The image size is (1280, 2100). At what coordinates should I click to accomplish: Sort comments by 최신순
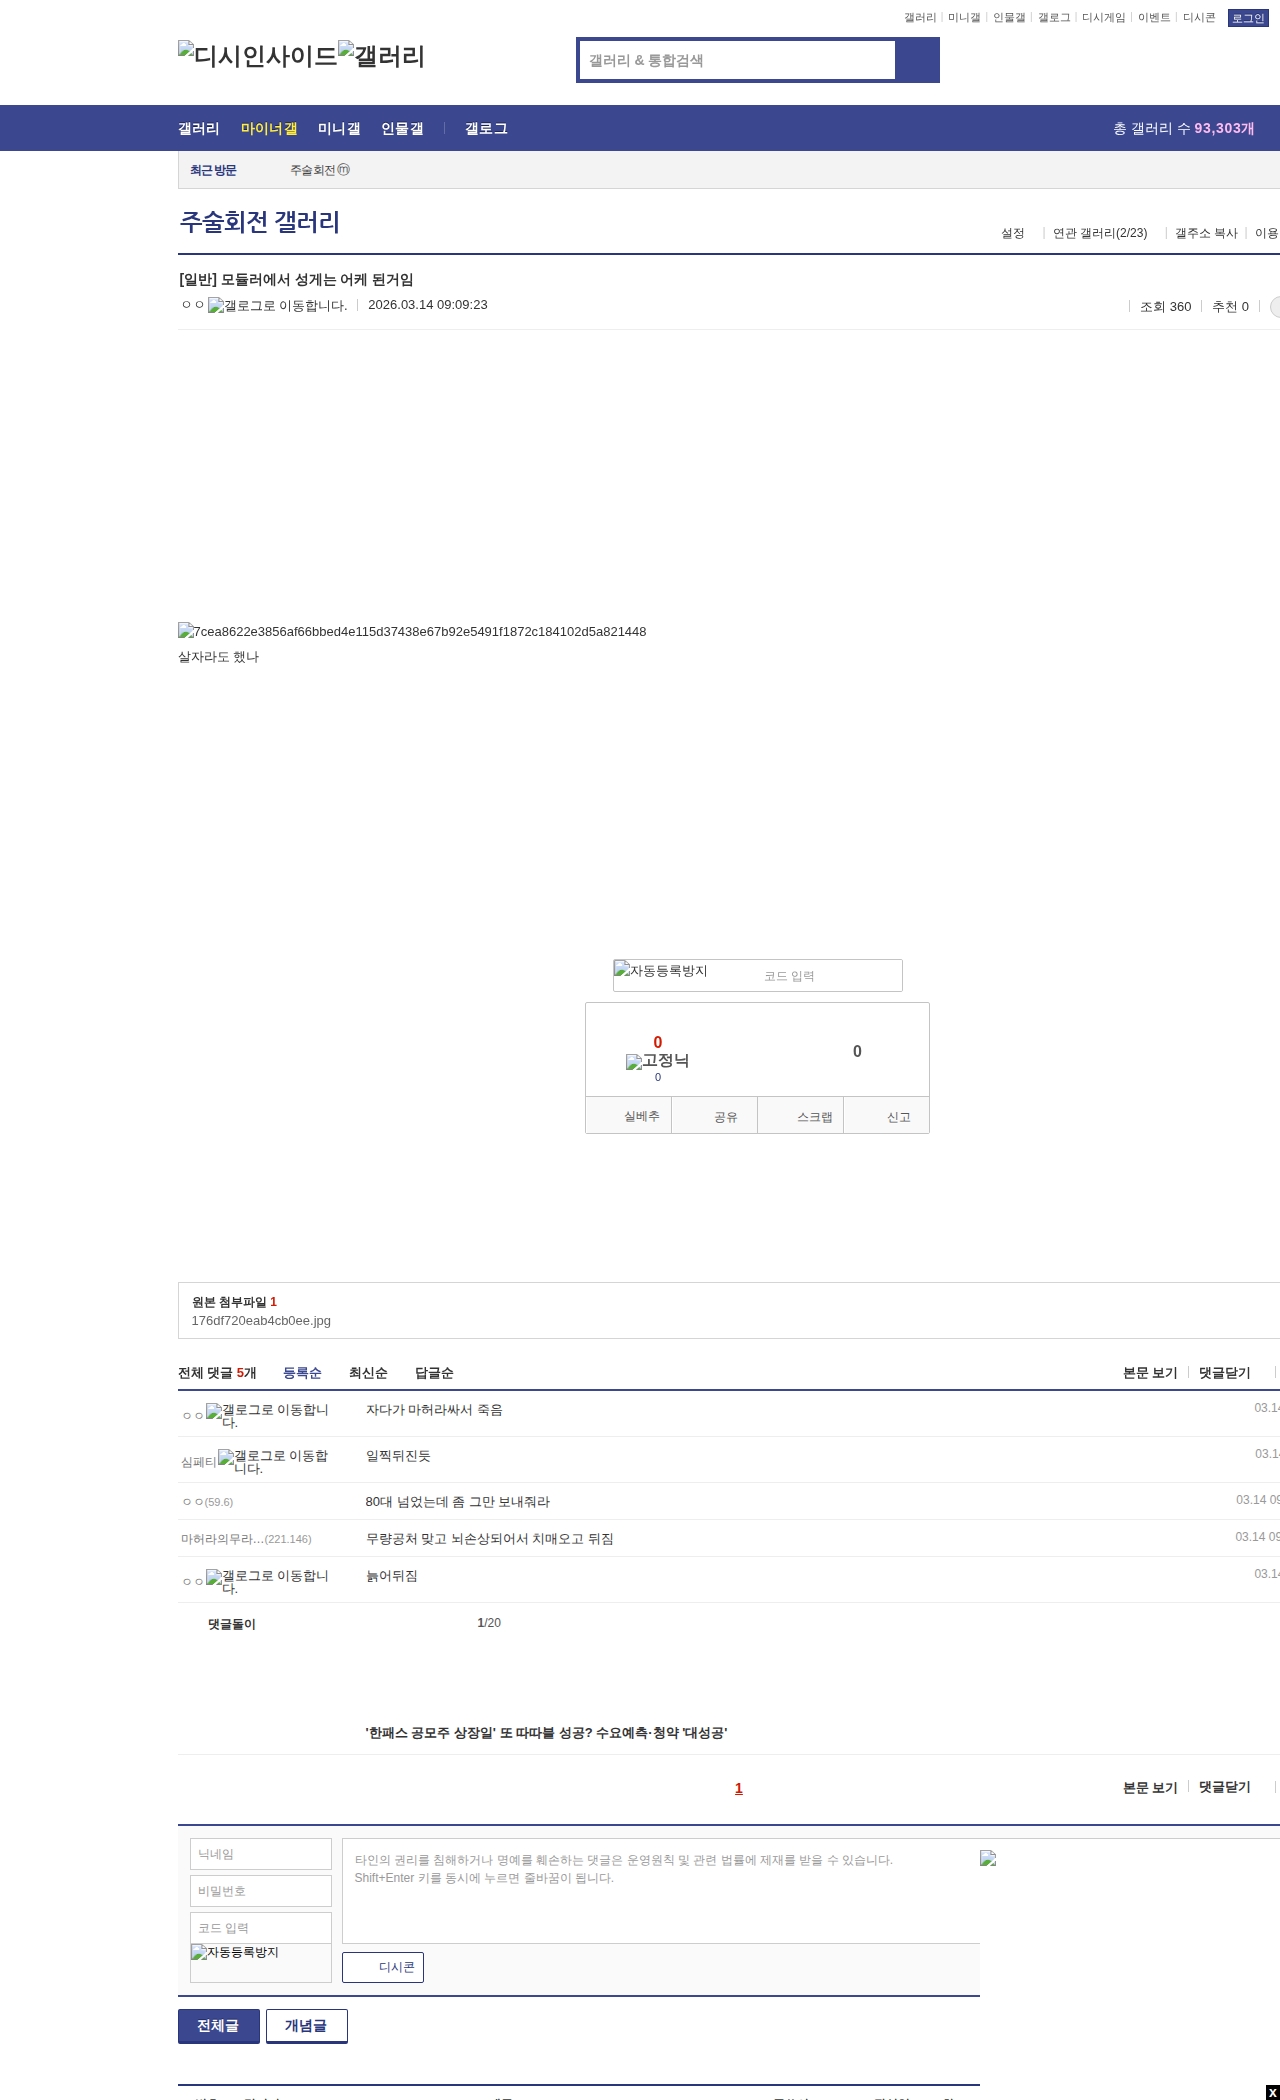[368, 1373]
